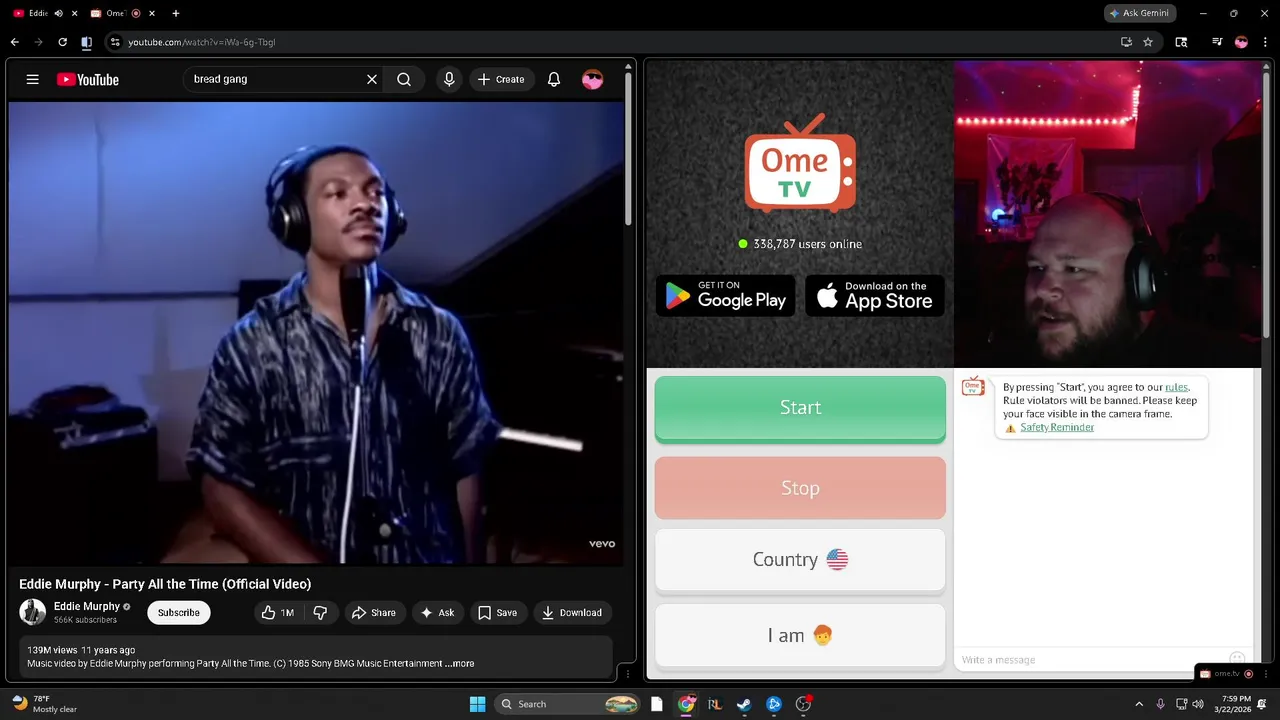
Task: Open Eddie Murphy channel avatar
Action: click(33, 612)
